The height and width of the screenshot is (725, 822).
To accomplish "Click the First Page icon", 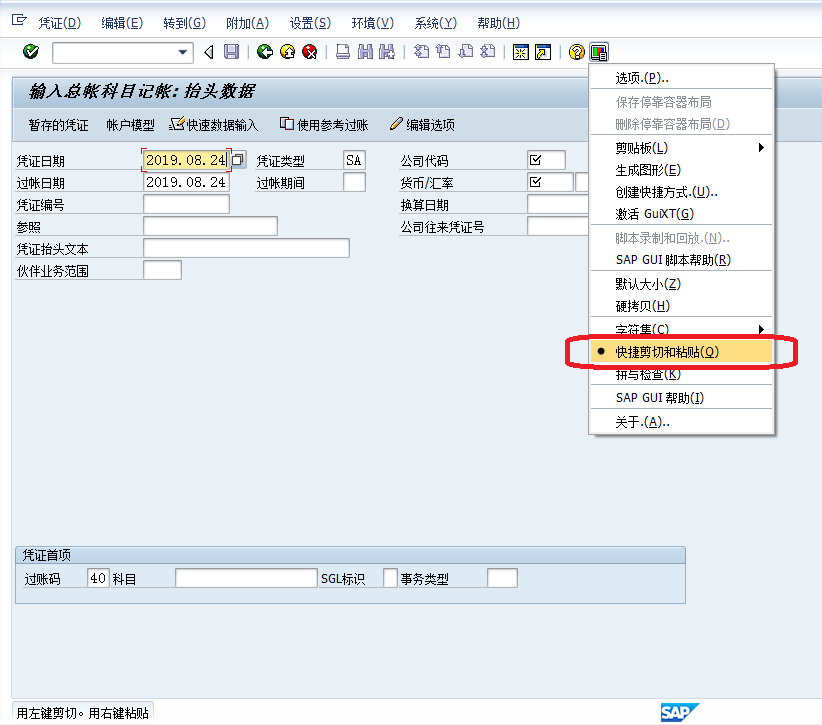I will pos(421,51).
